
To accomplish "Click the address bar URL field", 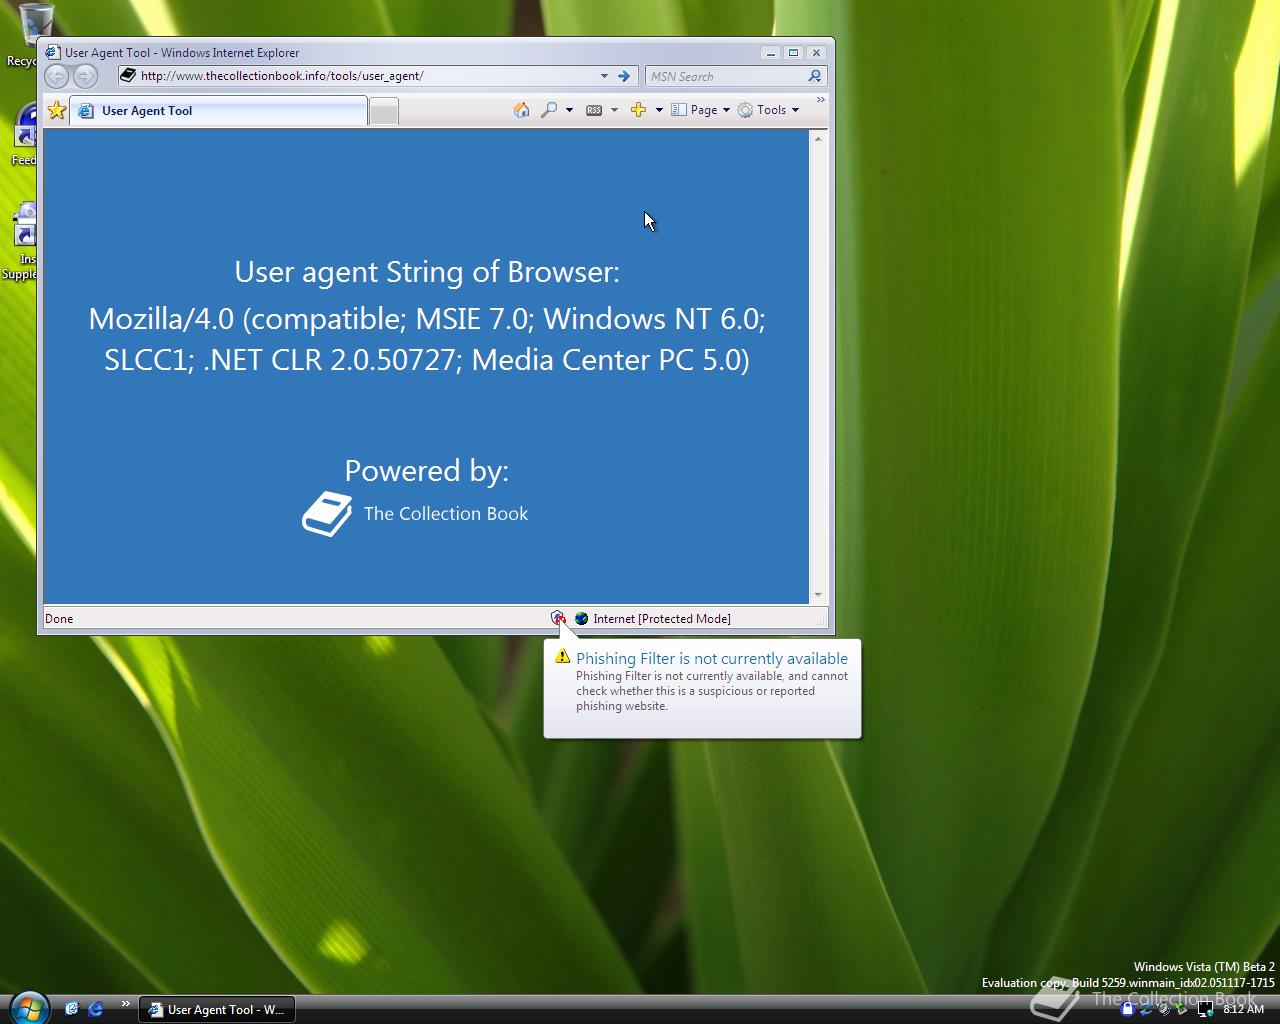I will tap(365, 76).
